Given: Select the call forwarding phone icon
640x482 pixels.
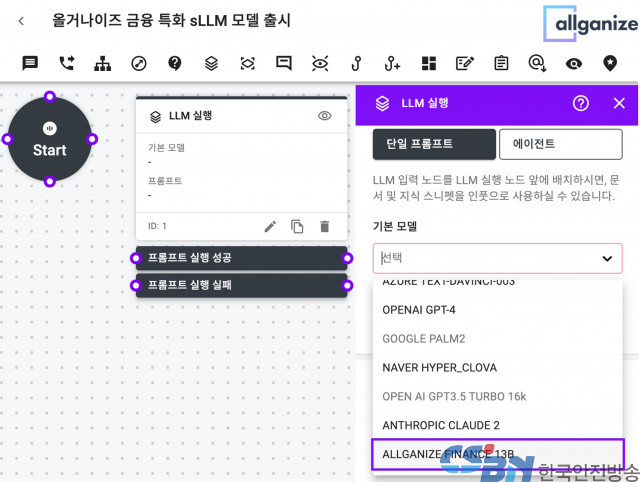Looking at the screenshot, I should pos(67,63).
